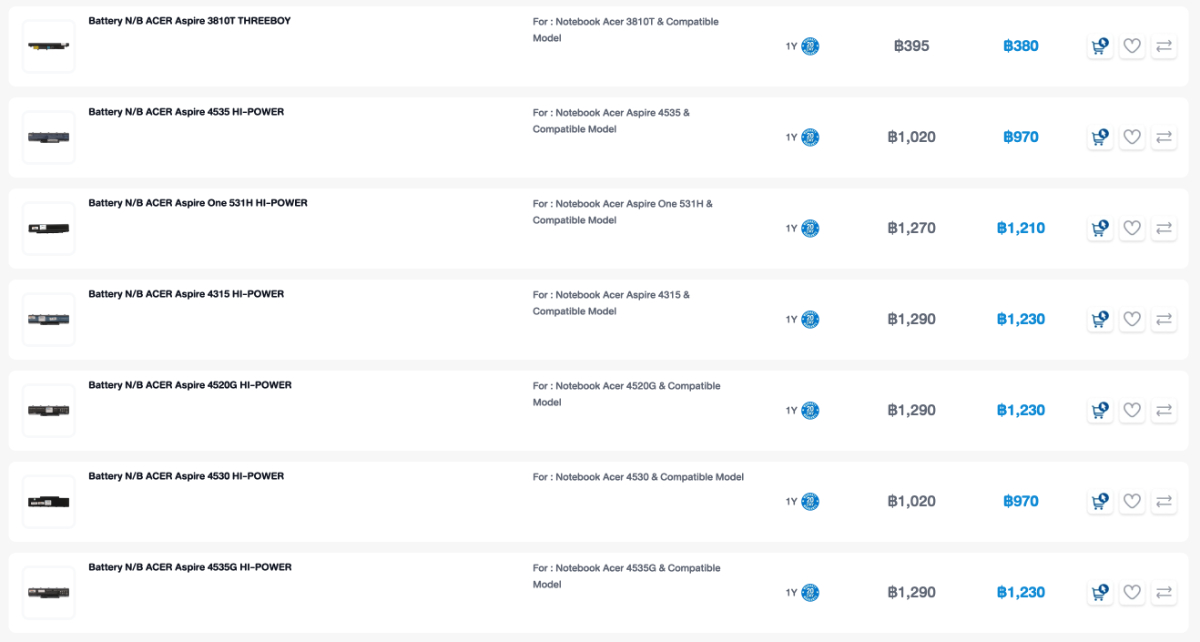This screenshot has height=642, width=1200.
Task: Add Aspire 4530 HI-POWER battery to cart
Action: coord(1100,501)
